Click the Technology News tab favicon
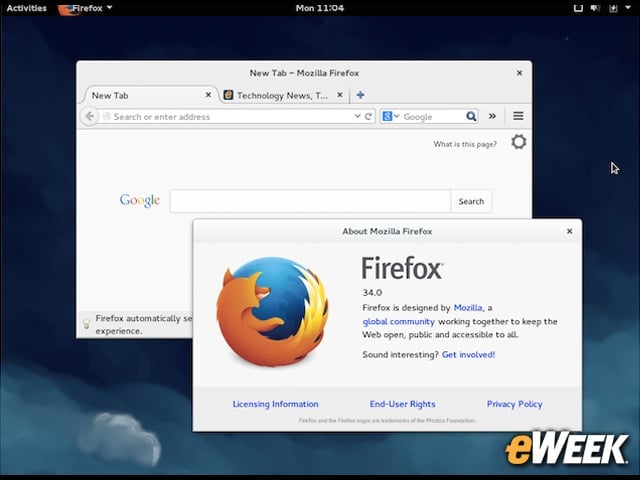 [228, 96]
